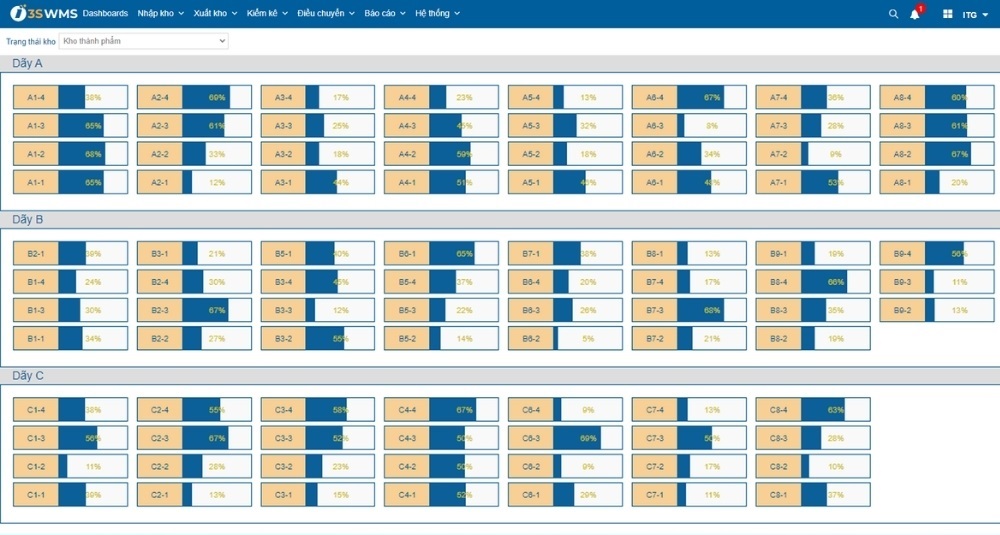Open the Kiểm kê menu
The height and width of the screenshot is (535, 1000).
268,13
